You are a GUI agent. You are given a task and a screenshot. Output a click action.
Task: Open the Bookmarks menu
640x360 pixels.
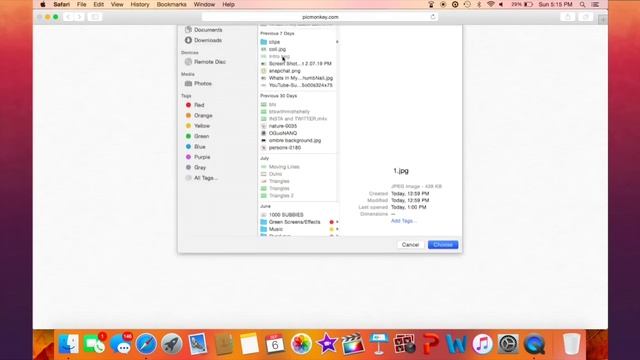coord(171,4)
